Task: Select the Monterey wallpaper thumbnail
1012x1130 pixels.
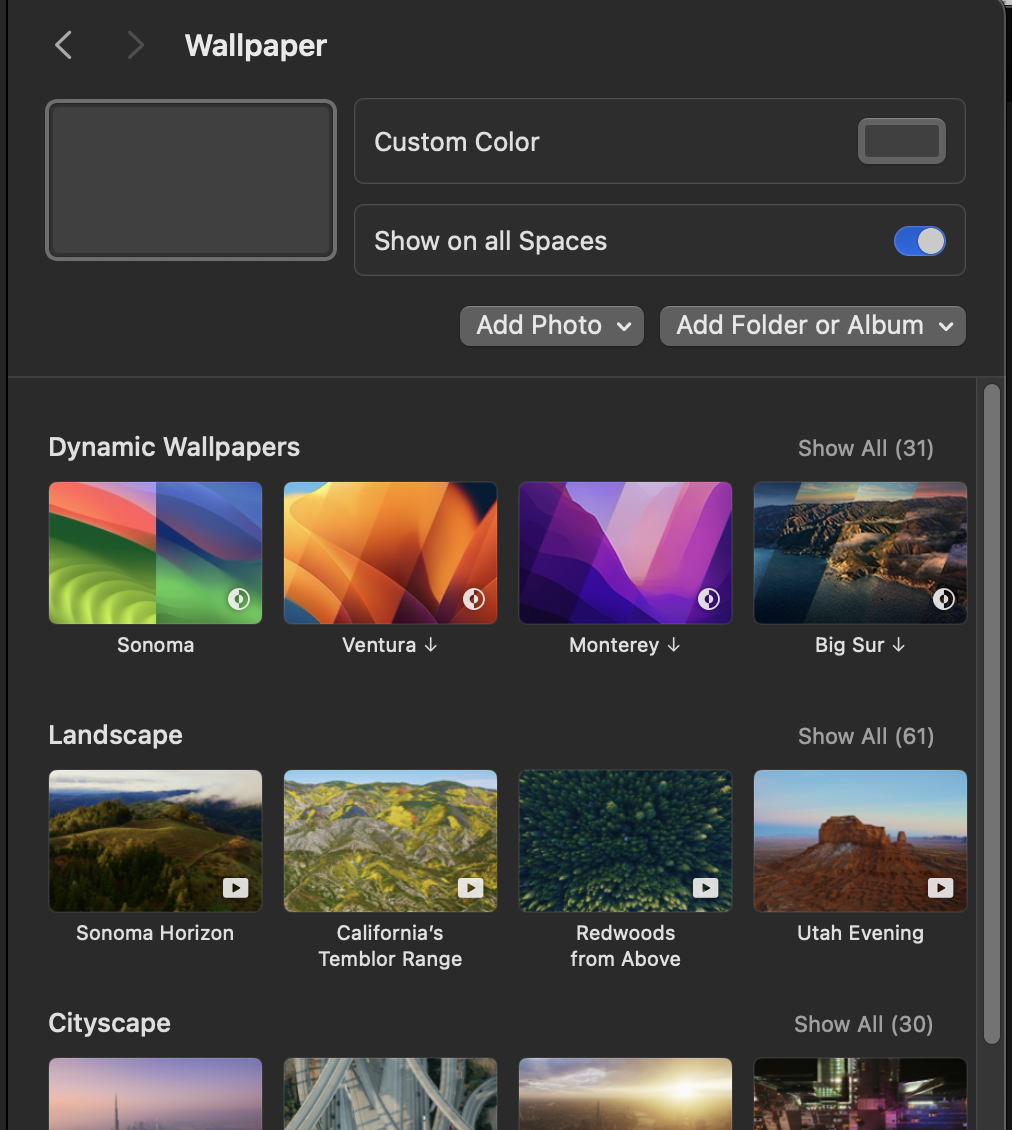Action: coord(625,553)
